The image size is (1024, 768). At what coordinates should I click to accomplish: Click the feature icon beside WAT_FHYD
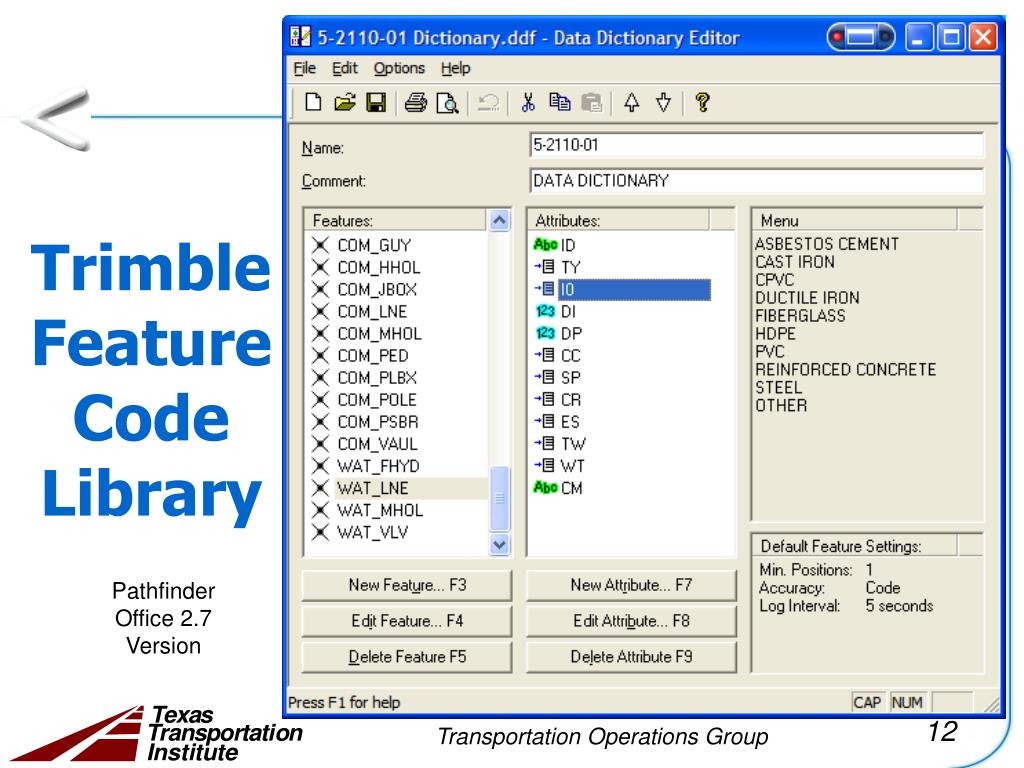(x=320, y=466)
